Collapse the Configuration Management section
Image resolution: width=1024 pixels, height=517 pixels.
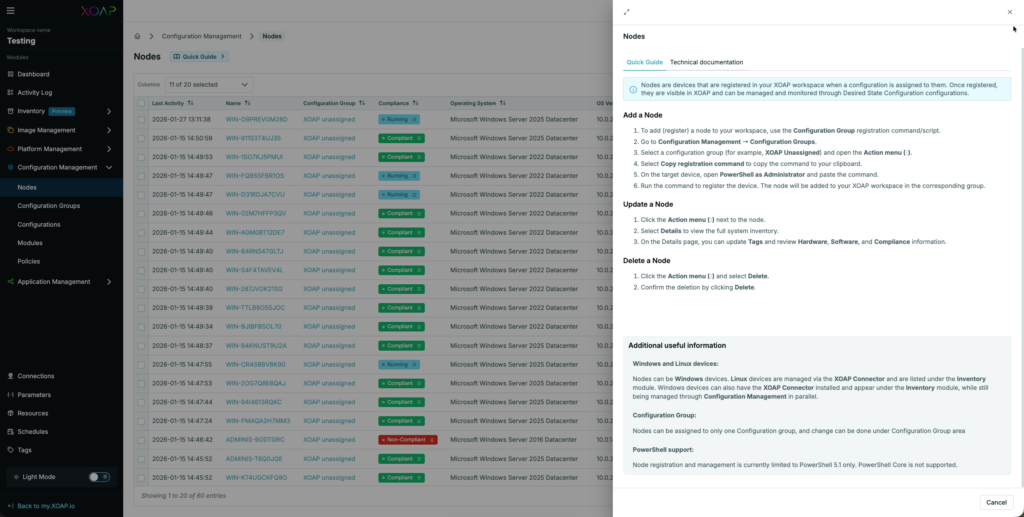pyautogui.click(x=108, y=167)
